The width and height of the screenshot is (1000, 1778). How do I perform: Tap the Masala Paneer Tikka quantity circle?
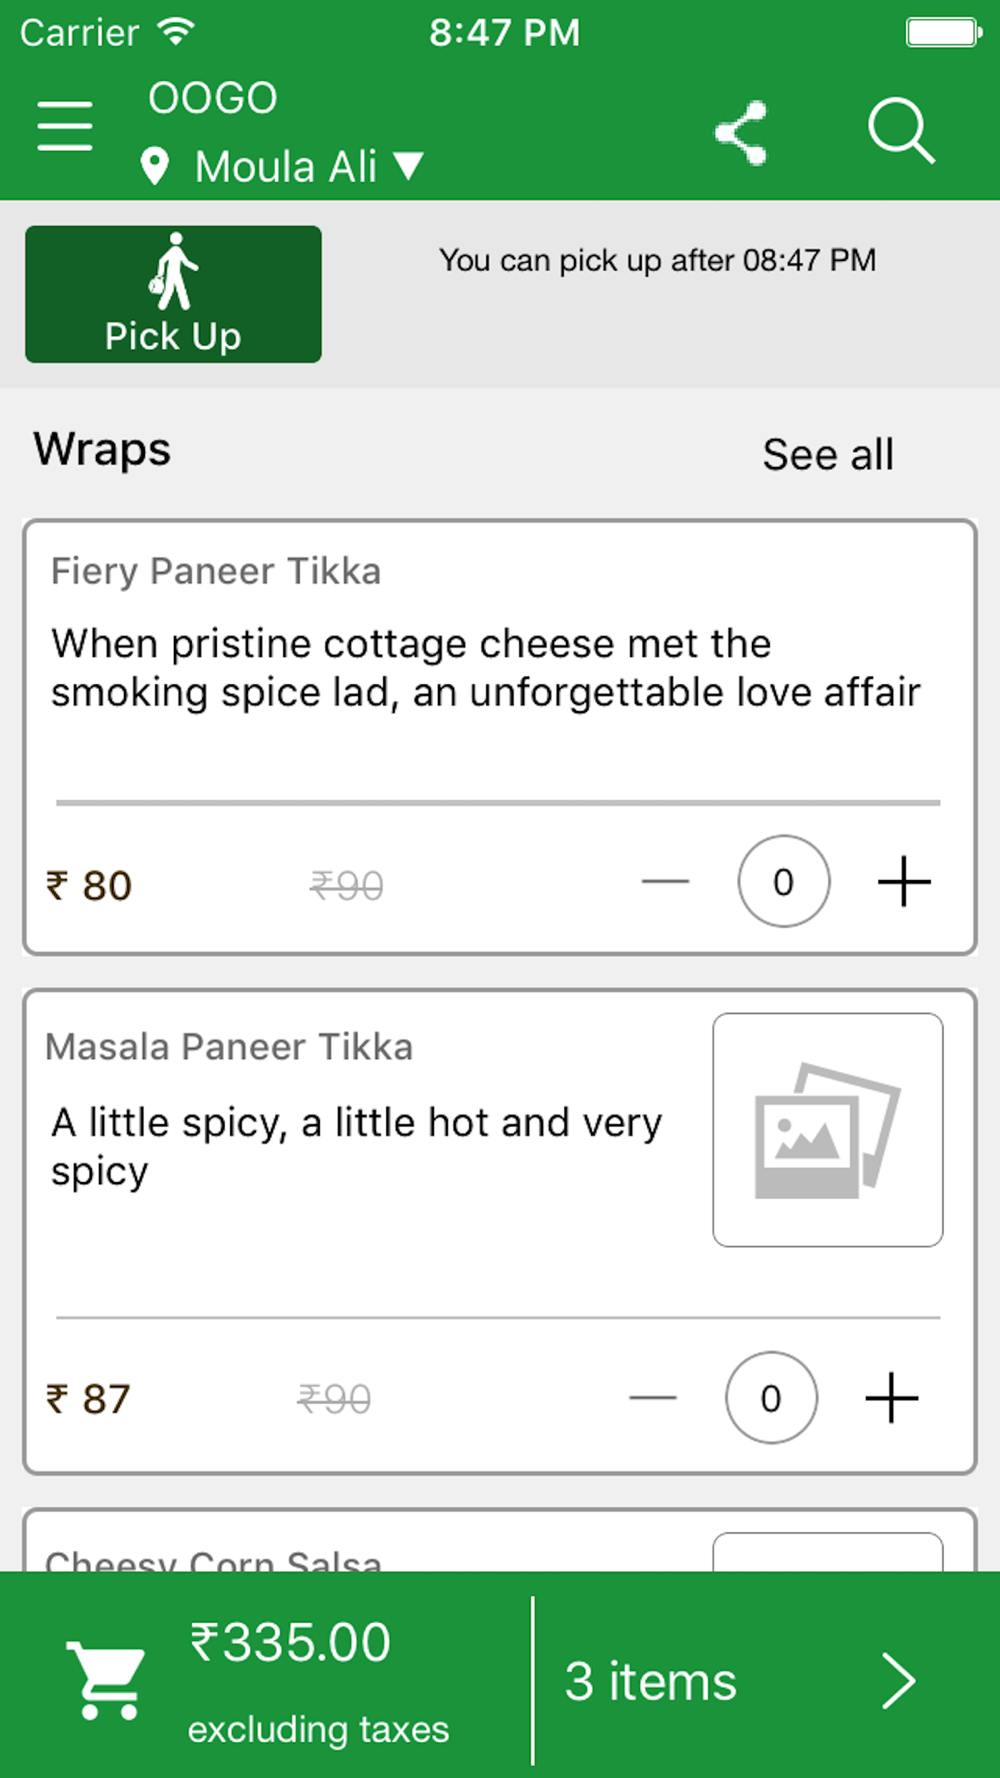click(771, 1397)
